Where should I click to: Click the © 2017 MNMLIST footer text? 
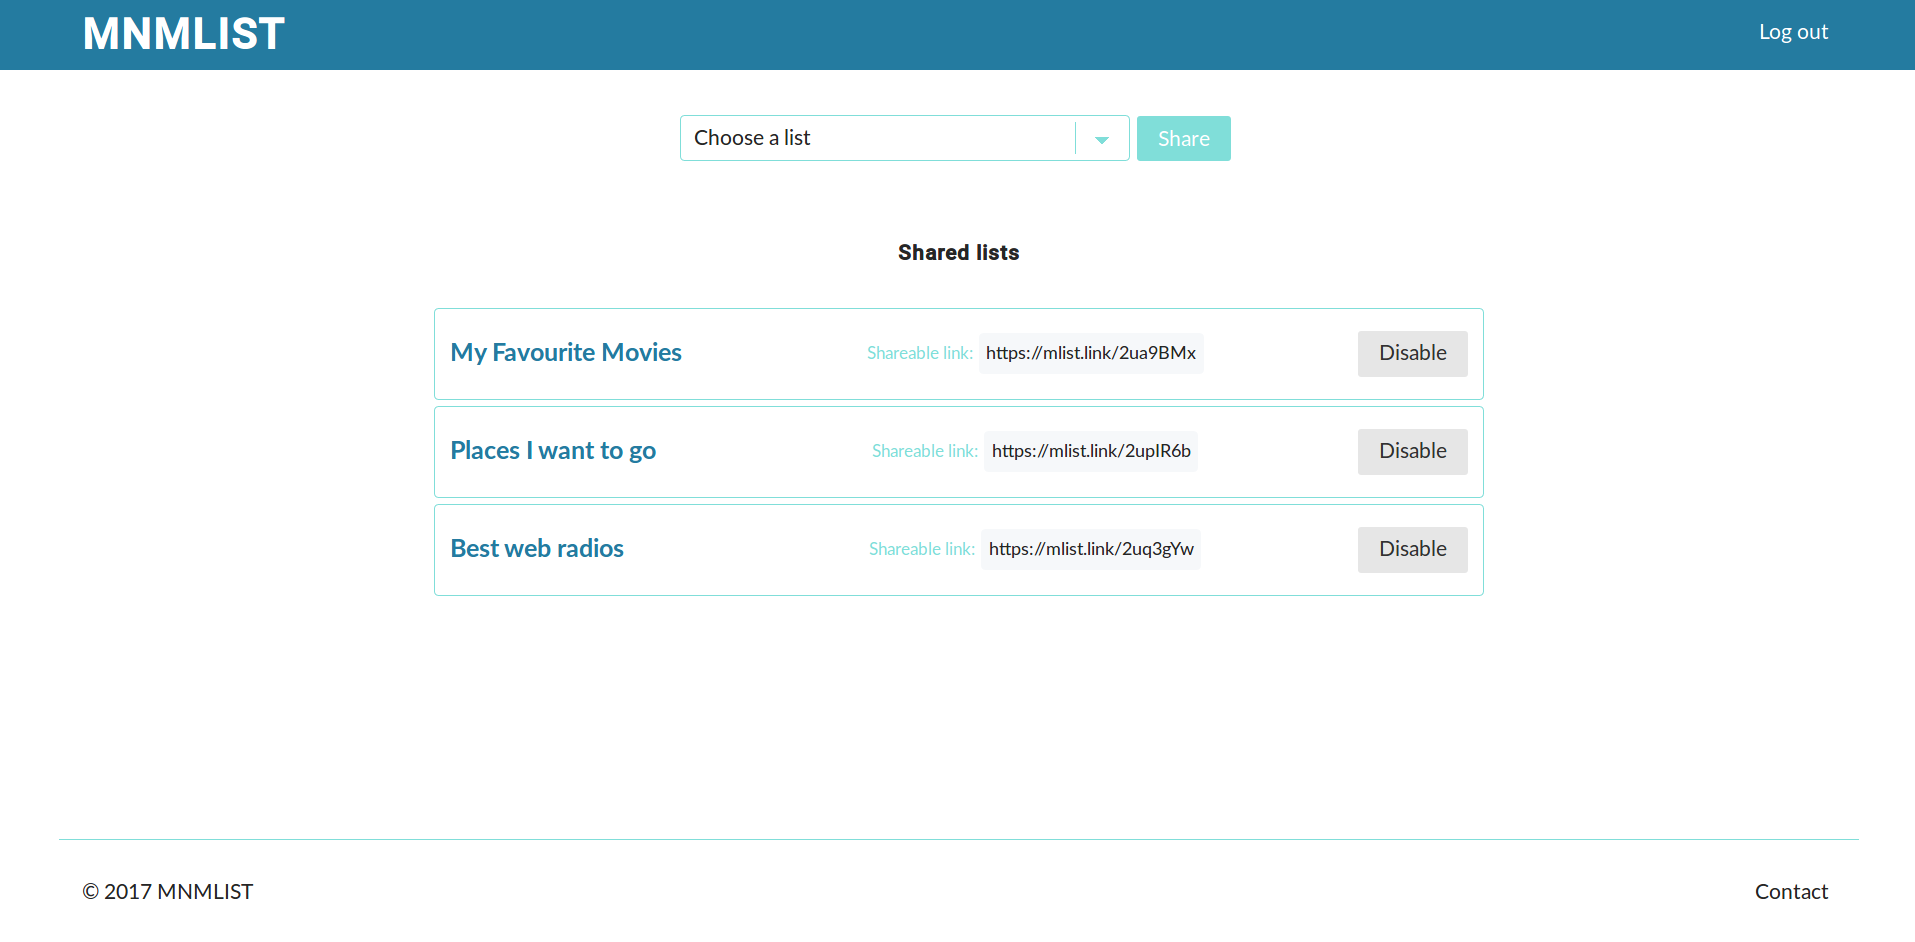coord(167,891)
